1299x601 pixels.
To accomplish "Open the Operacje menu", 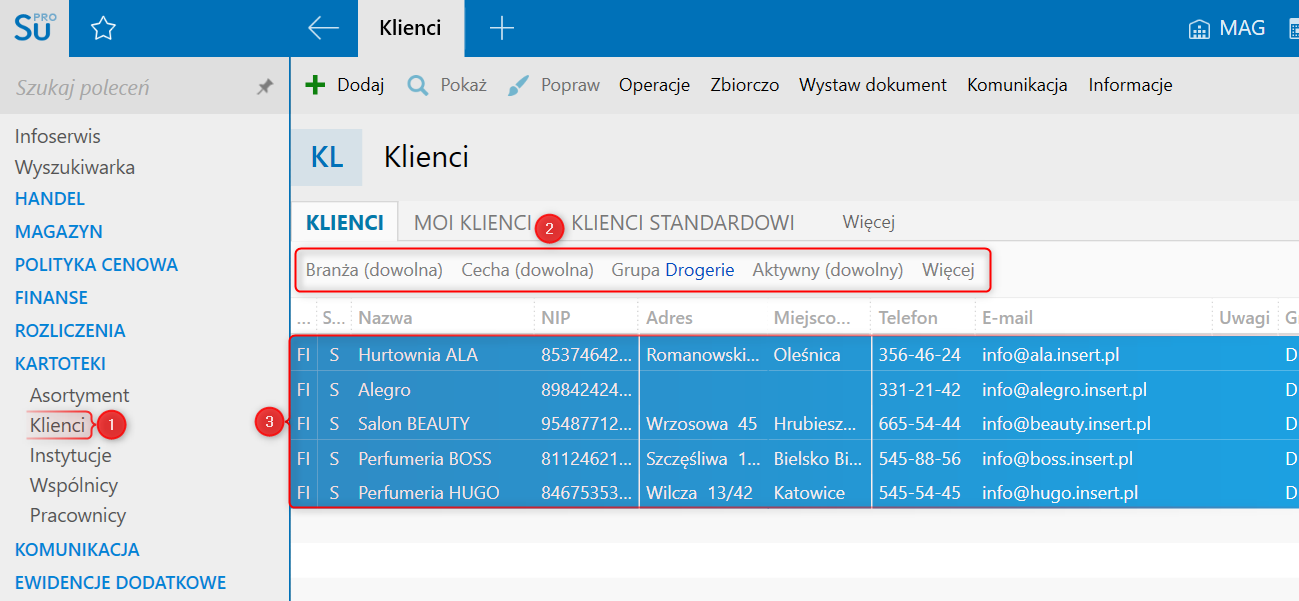I will point(654,85).
